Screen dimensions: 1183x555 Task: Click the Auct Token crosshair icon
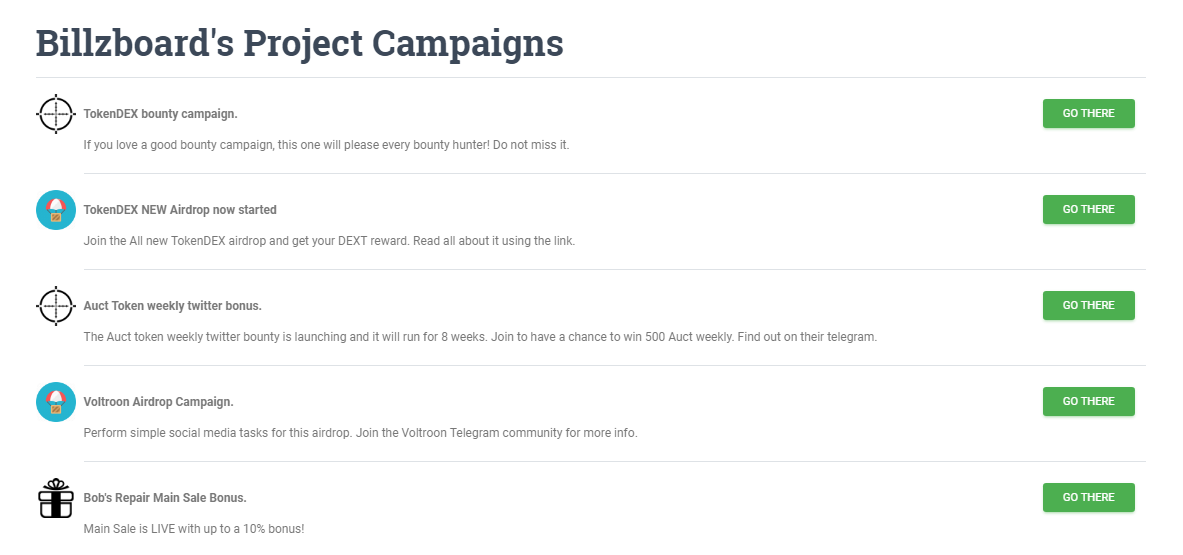56,306
